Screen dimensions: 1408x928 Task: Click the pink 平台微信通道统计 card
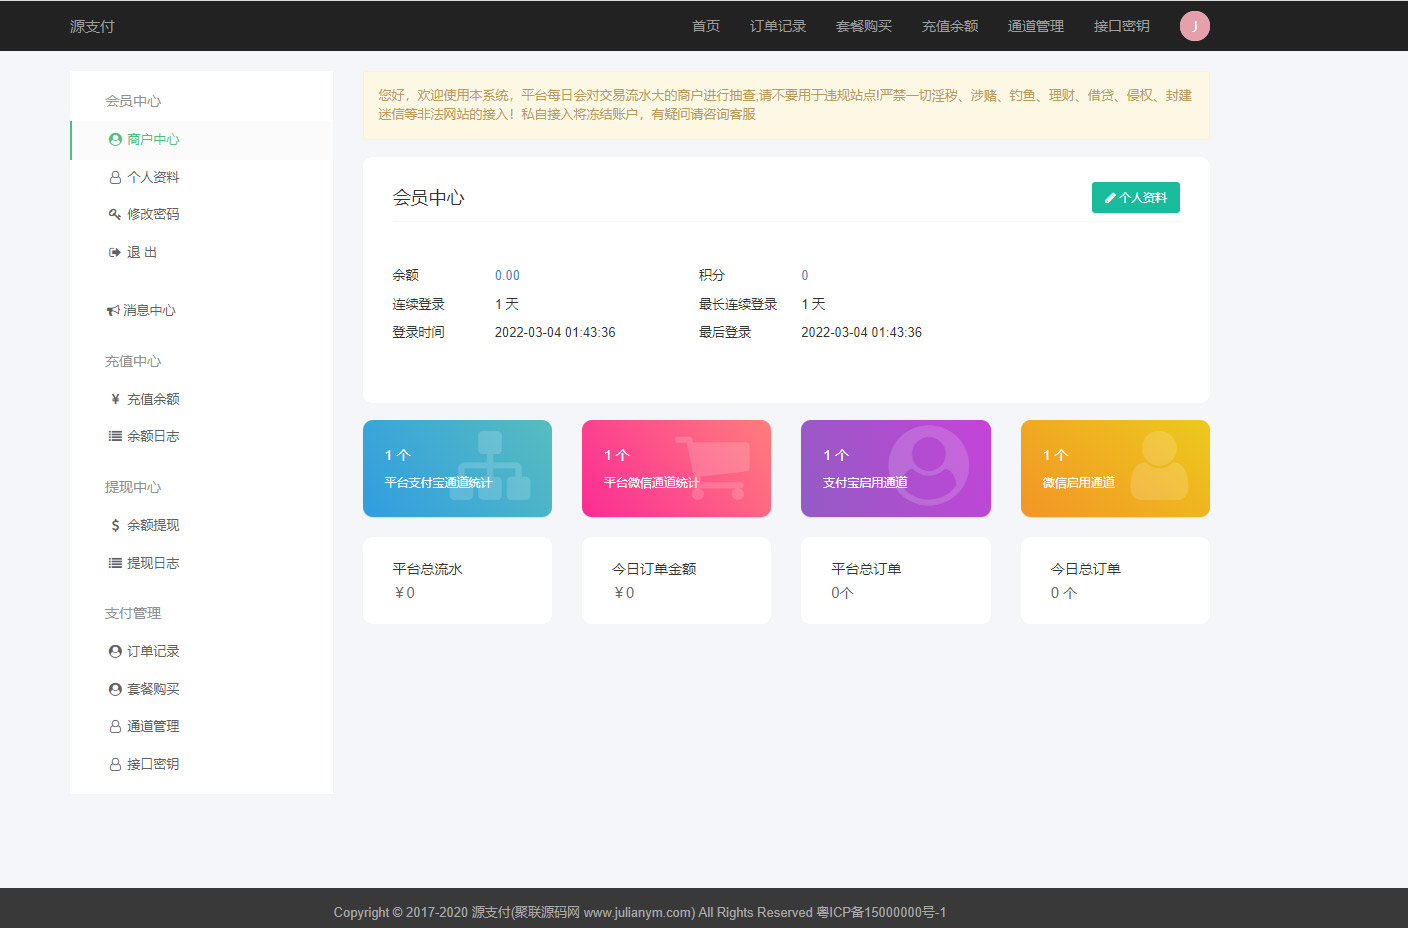click(676, 468)
